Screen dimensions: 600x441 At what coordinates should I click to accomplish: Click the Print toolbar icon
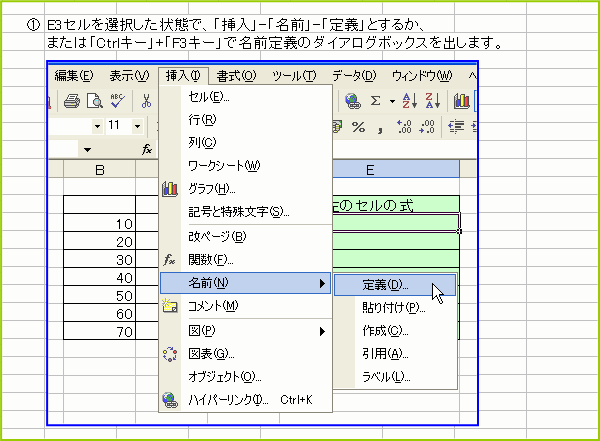pos(72,101)
